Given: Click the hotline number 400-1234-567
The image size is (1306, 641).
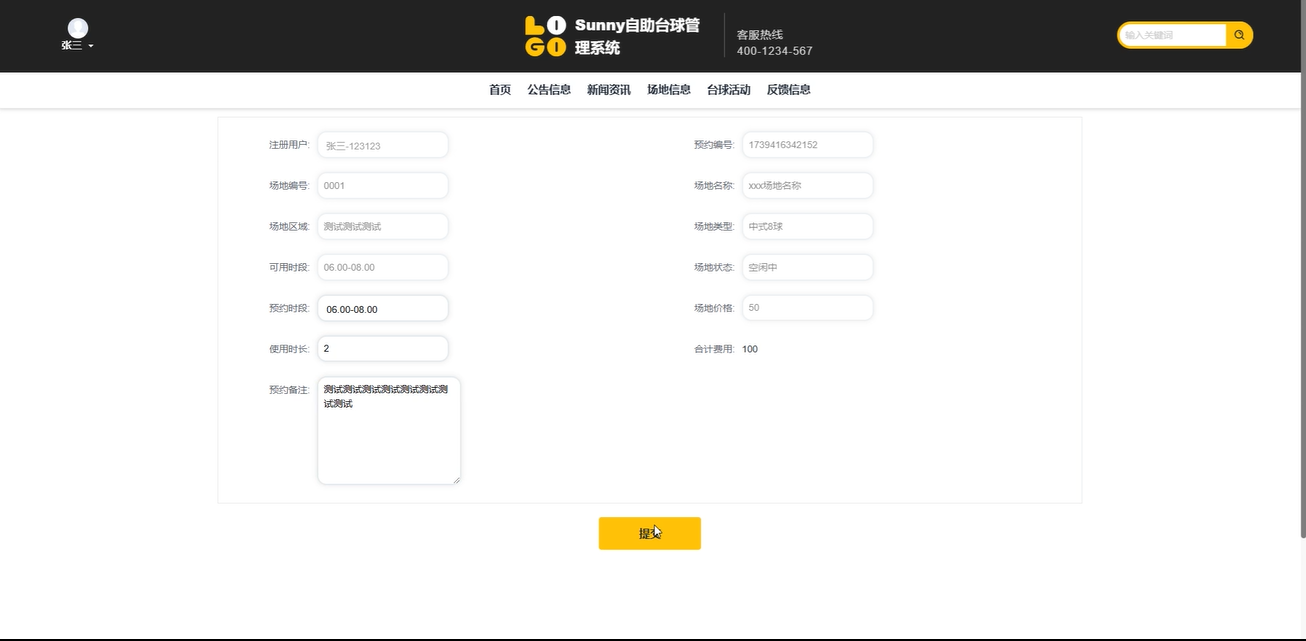Looking at the screenshot, I should [775, 51].
